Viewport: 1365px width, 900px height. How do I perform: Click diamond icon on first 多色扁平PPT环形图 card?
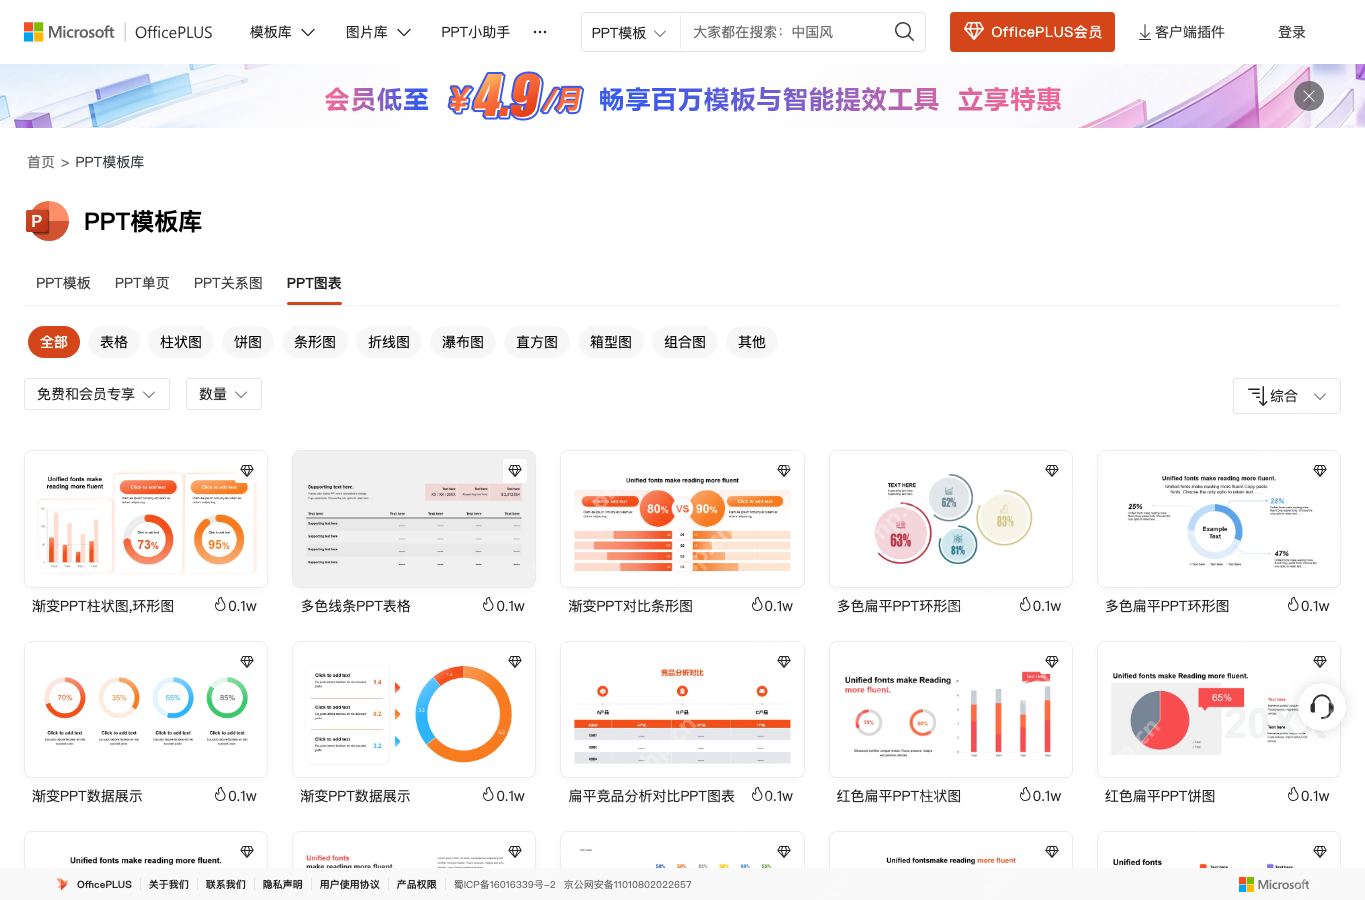pos(1052,470)
